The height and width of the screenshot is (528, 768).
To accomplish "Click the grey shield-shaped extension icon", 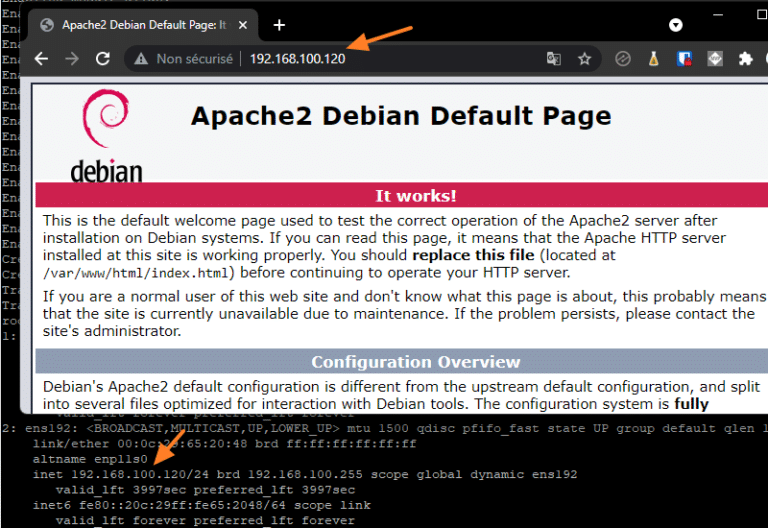I will coord(715,59).
